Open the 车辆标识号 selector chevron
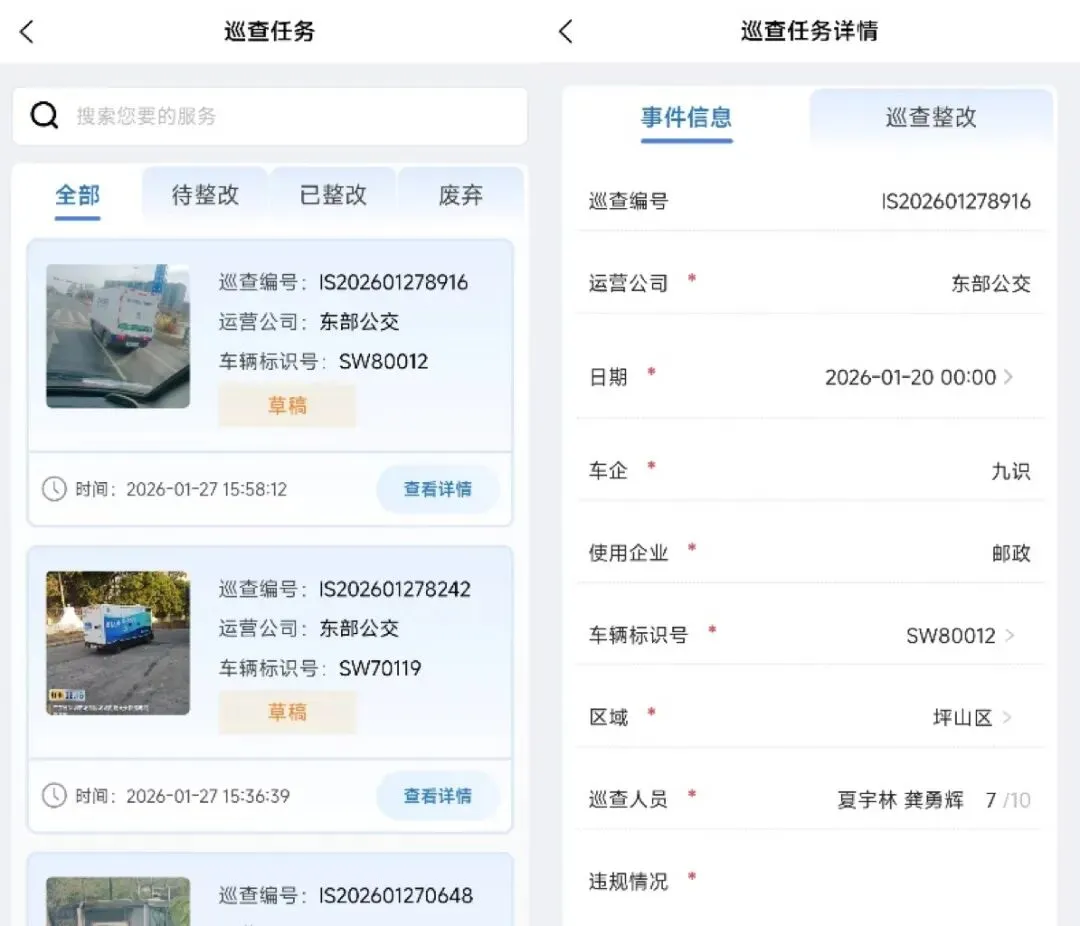The image size is (1080, 926). point(1010,635)
